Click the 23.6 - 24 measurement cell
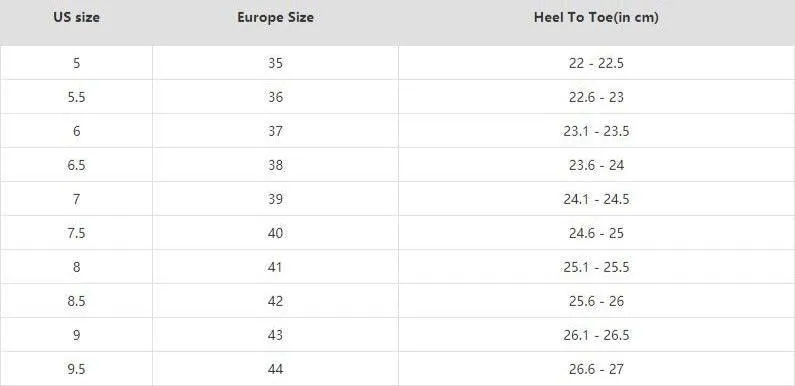The image size is (795, 386). pyautogui.click(x=596, y=165)
